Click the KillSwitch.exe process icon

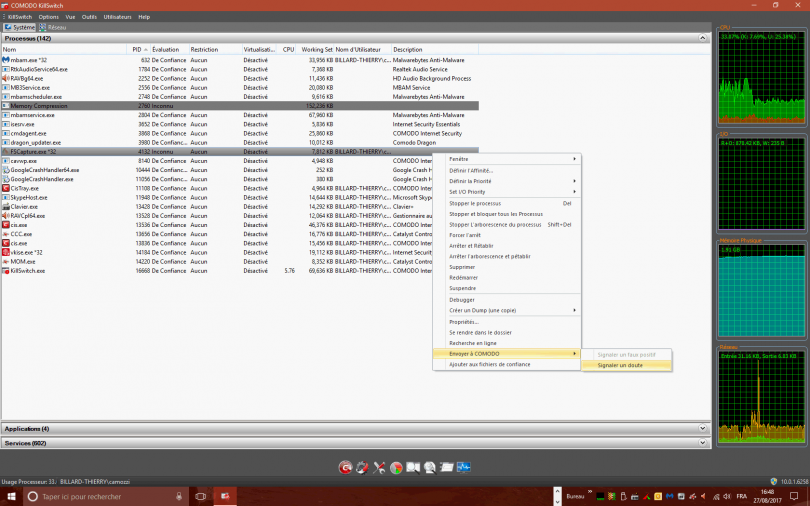(x=6, y=271)
